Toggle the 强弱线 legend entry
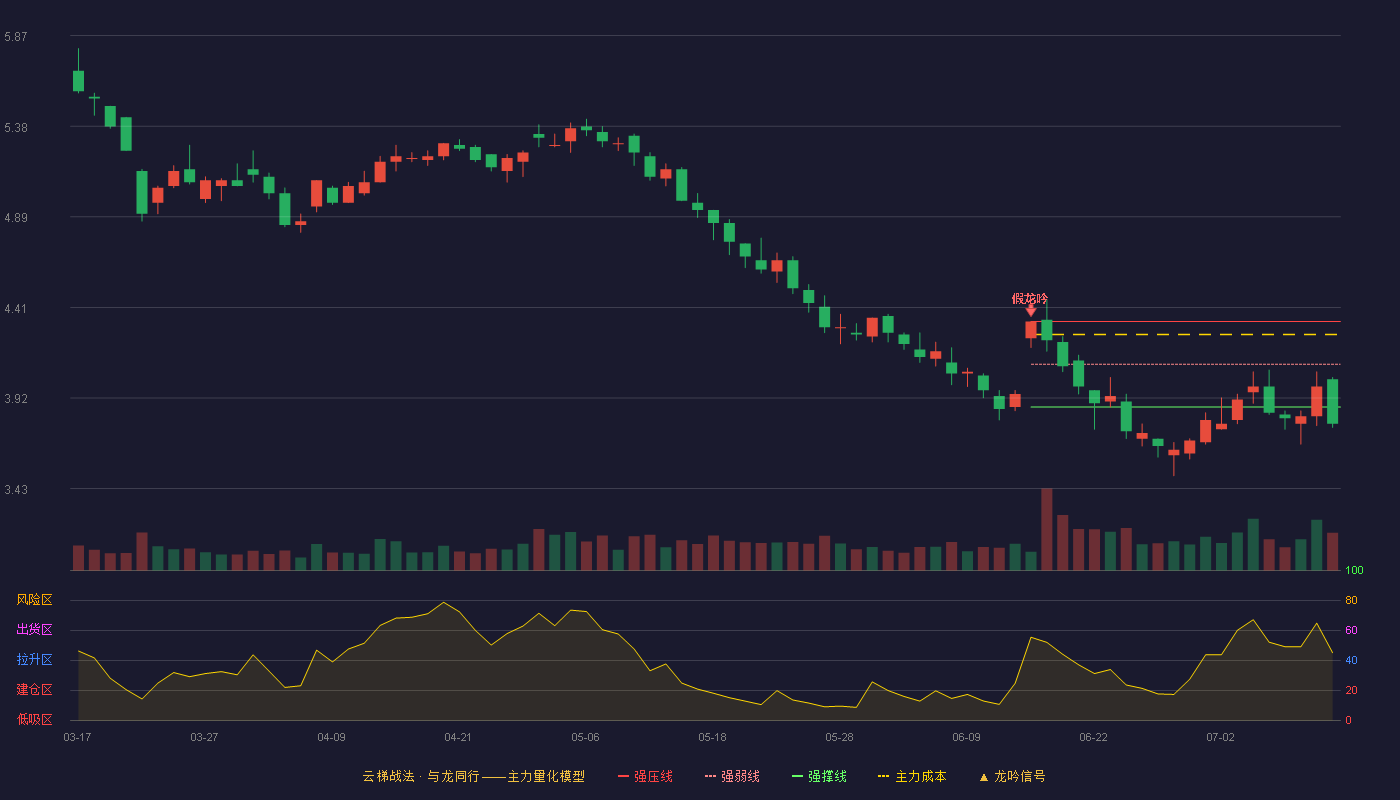The width and height of the screenshot is (1400, 800). tap(732, 776)
